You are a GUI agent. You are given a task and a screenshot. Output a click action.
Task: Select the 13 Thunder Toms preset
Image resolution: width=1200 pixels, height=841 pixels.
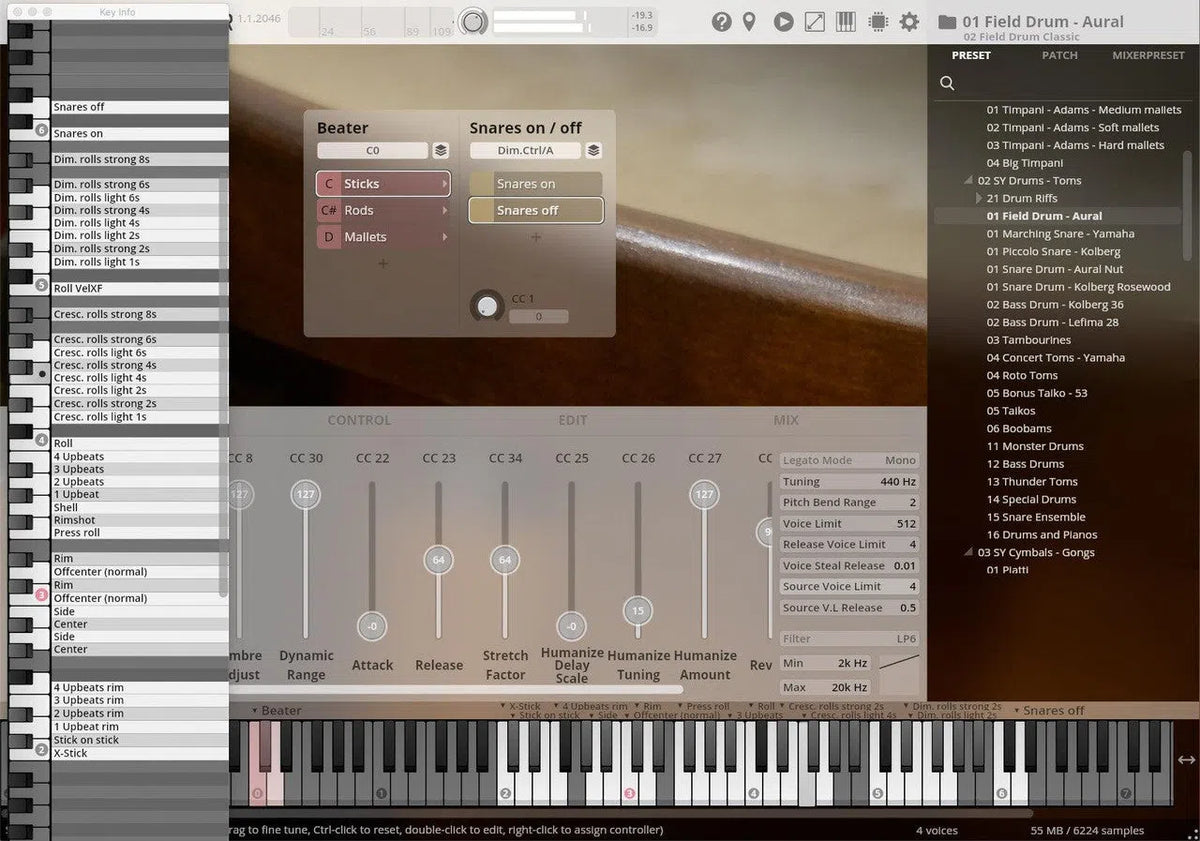tap(1030, 481)
